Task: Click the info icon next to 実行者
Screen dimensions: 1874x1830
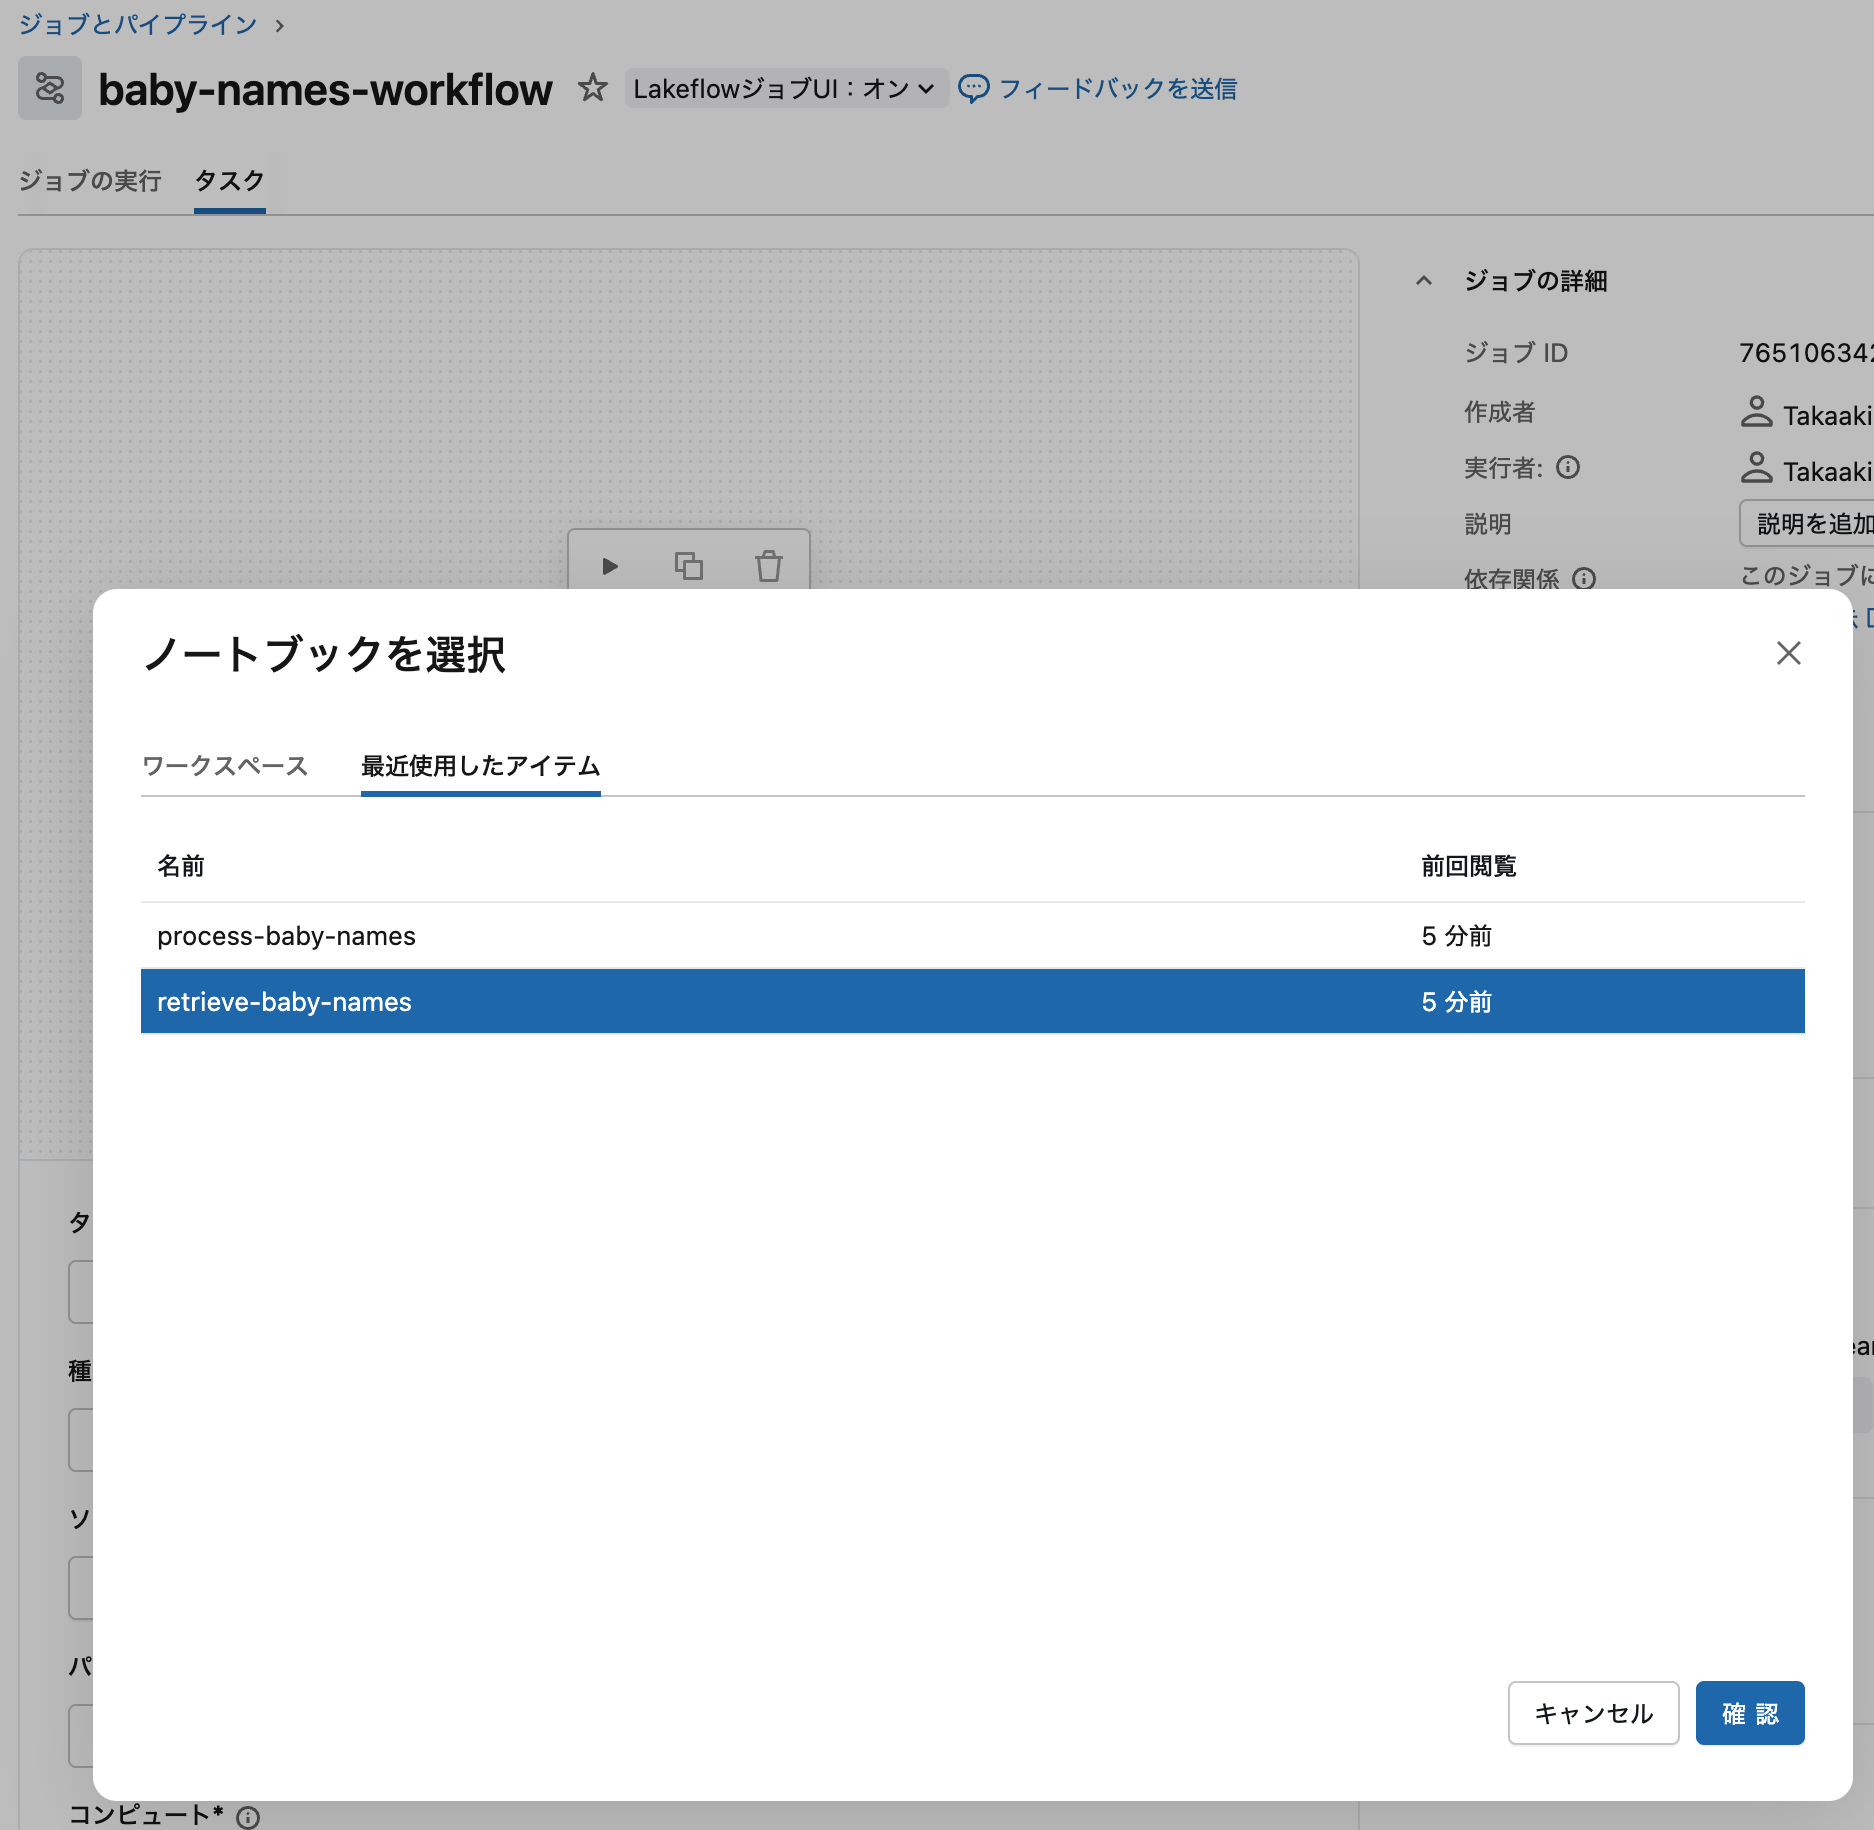Action: (1570, 467)
